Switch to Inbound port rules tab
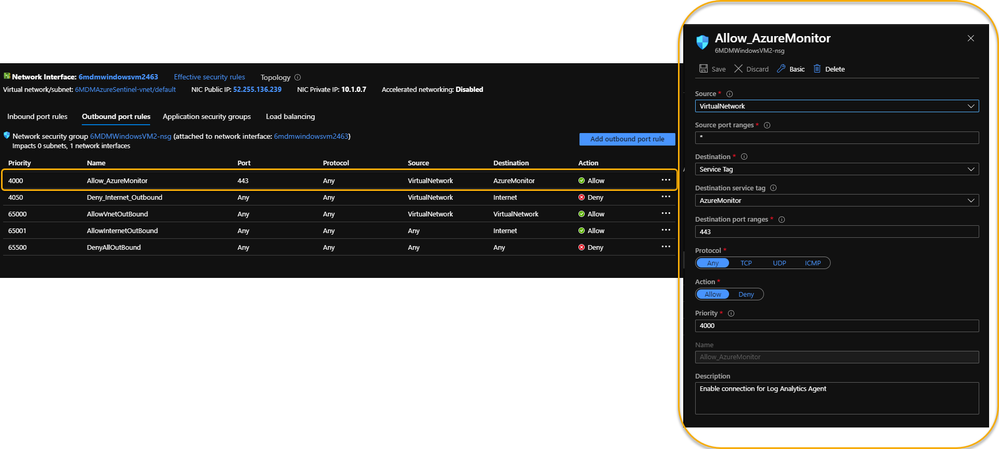The image size is (999, 449). [x=38, y=117]
